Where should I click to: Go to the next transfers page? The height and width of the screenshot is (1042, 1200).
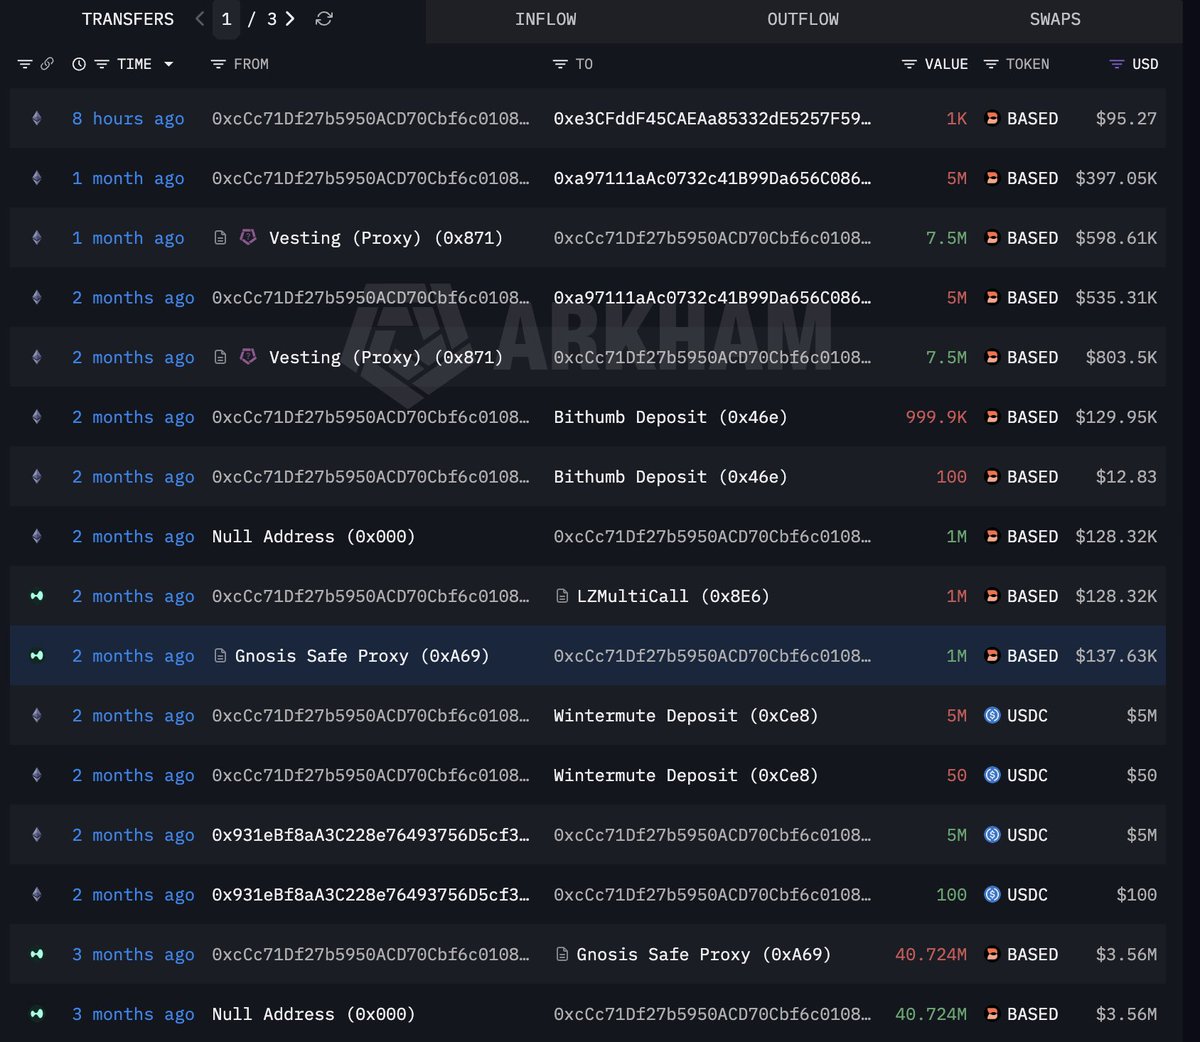click(x=290, y=19)
